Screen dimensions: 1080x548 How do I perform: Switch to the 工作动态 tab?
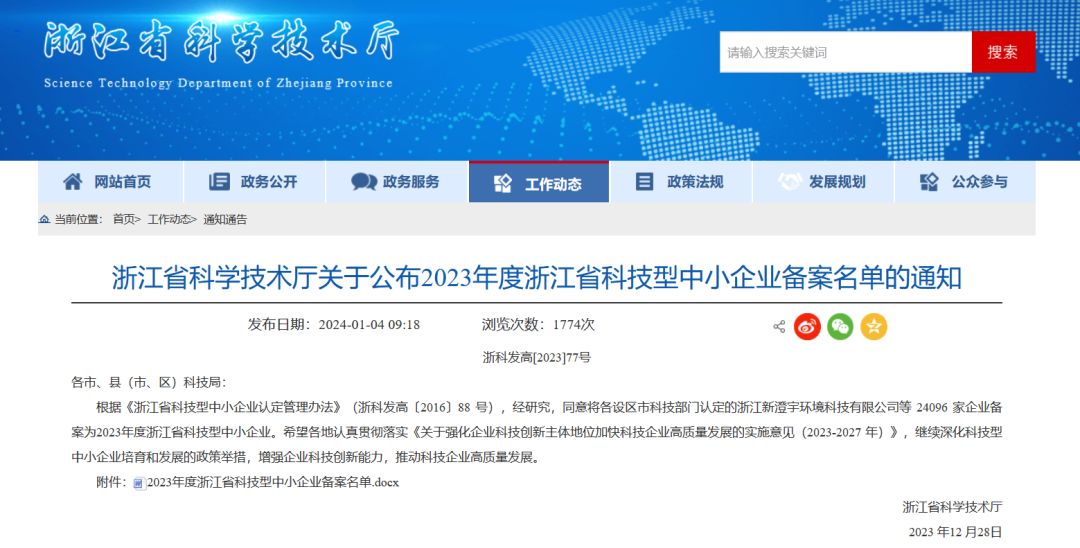tap(539, 183)
